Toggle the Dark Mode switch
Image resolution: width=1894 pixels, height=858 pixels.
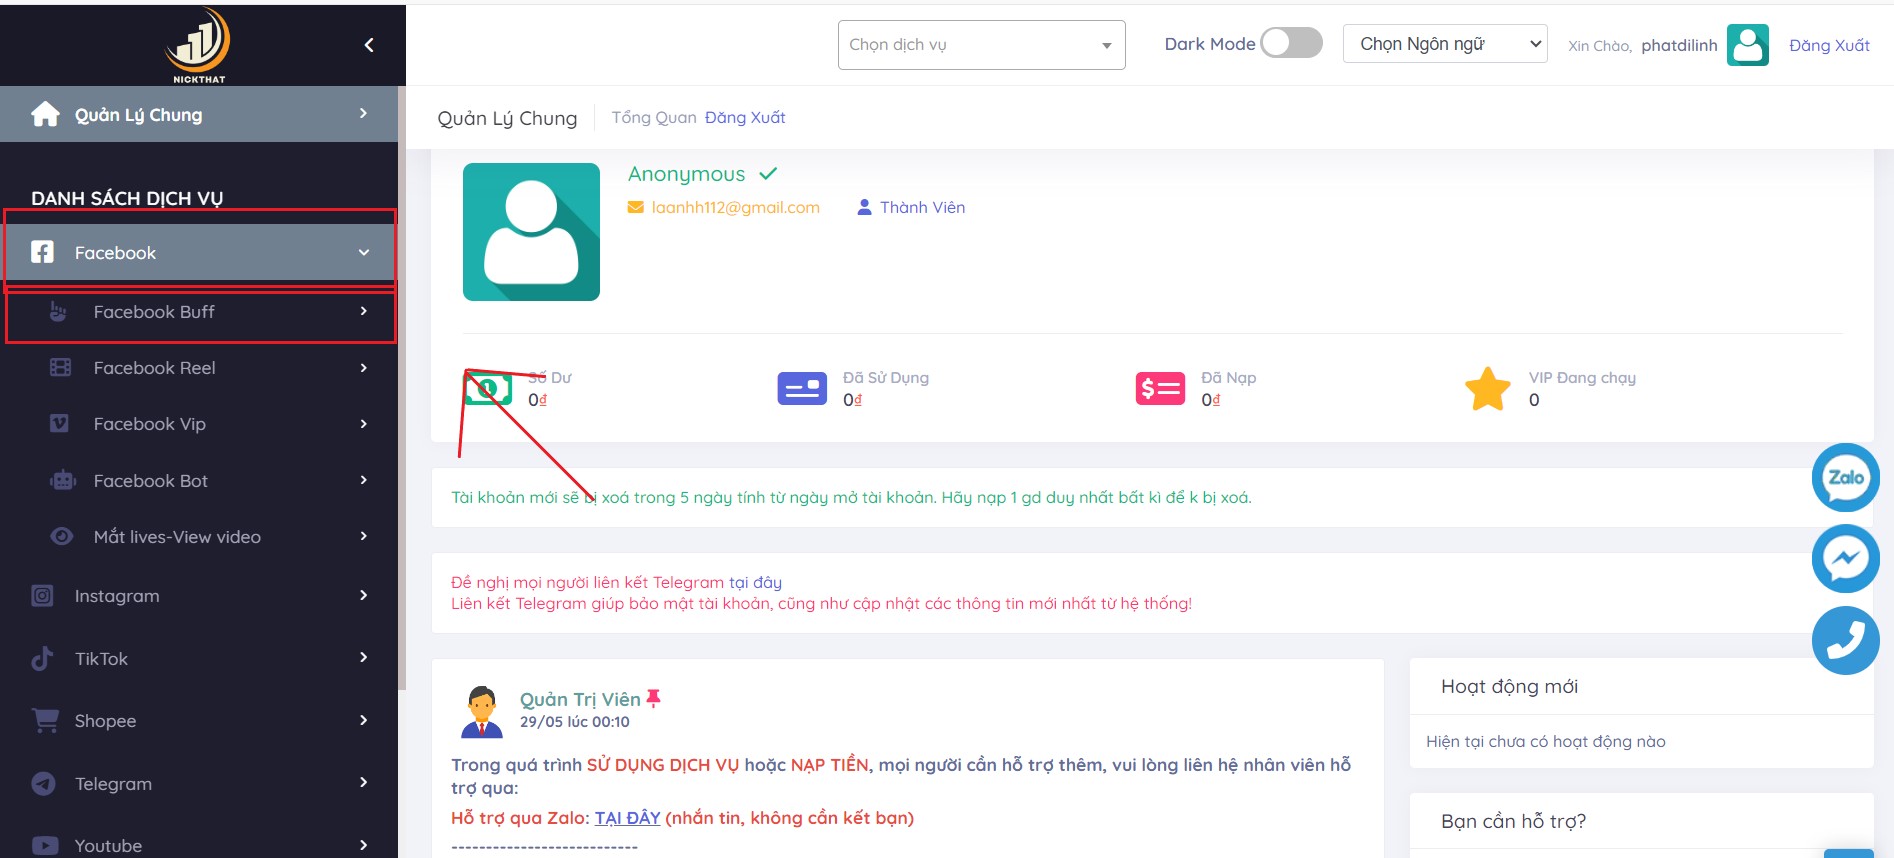pos(1291,43)
